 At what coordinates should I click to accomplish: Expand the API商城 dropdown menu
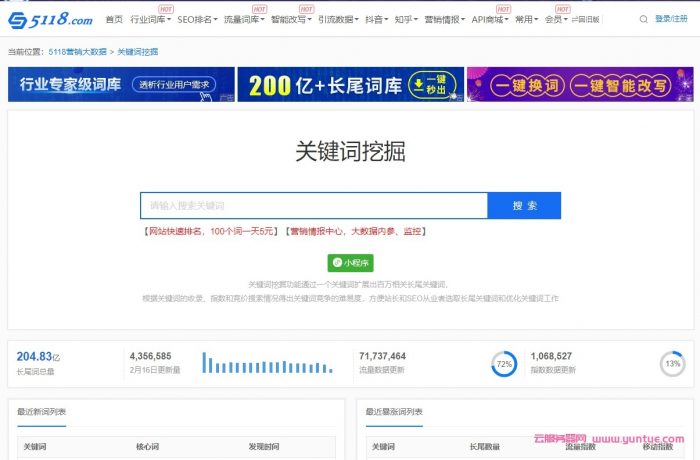489,19
